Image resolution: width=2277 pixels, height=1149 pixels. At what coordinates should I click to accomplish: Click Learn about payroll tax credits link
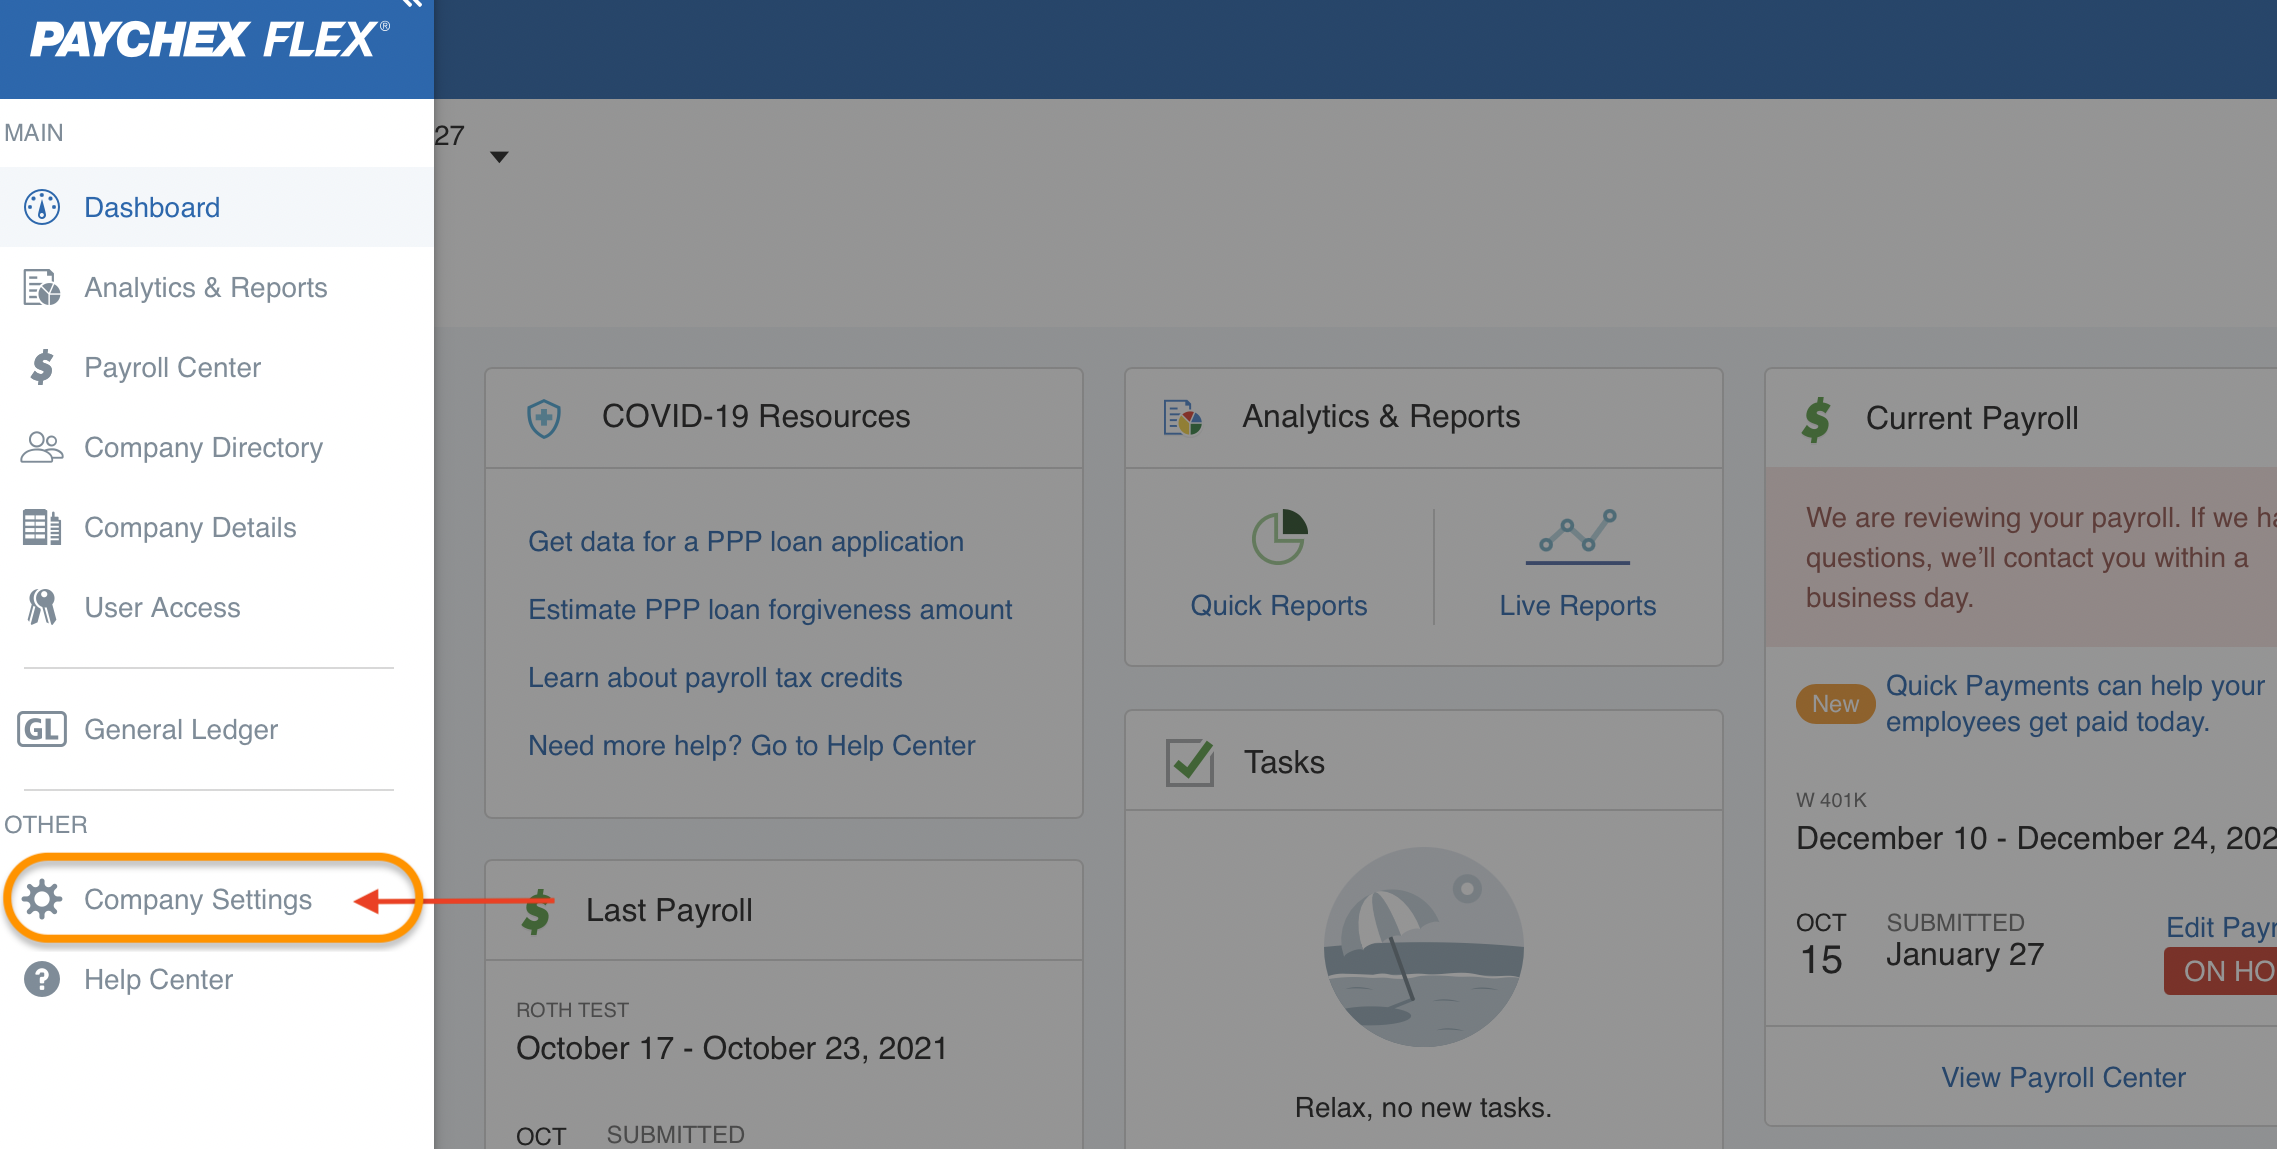715,677
